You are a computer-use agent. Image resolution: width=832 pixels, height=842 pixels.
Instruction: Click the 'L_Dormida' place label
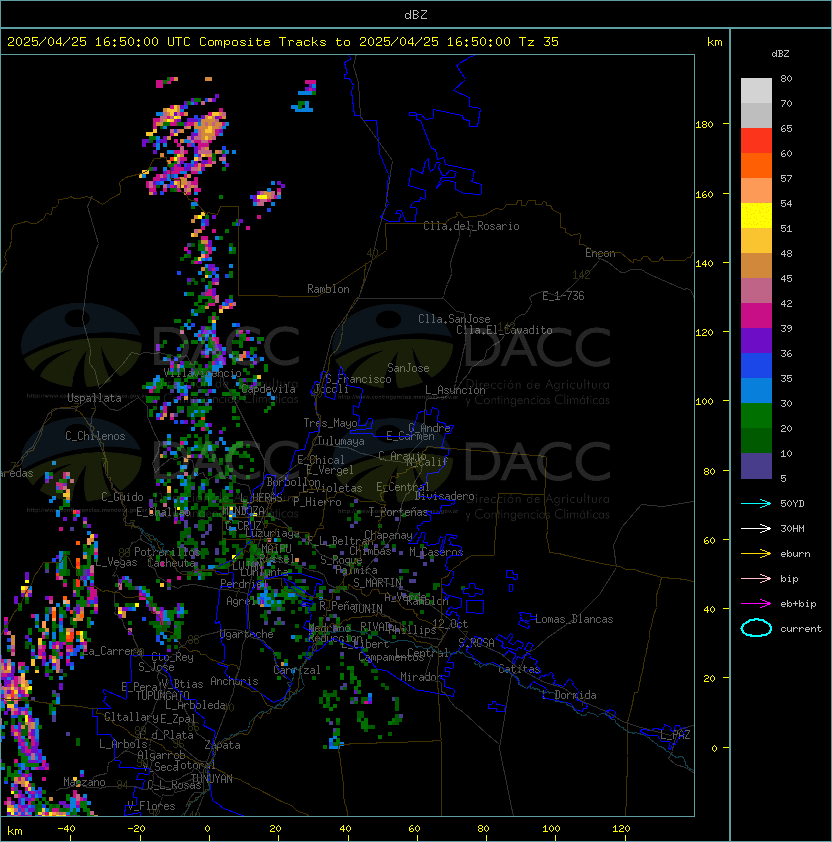click(x=569, y=695)
